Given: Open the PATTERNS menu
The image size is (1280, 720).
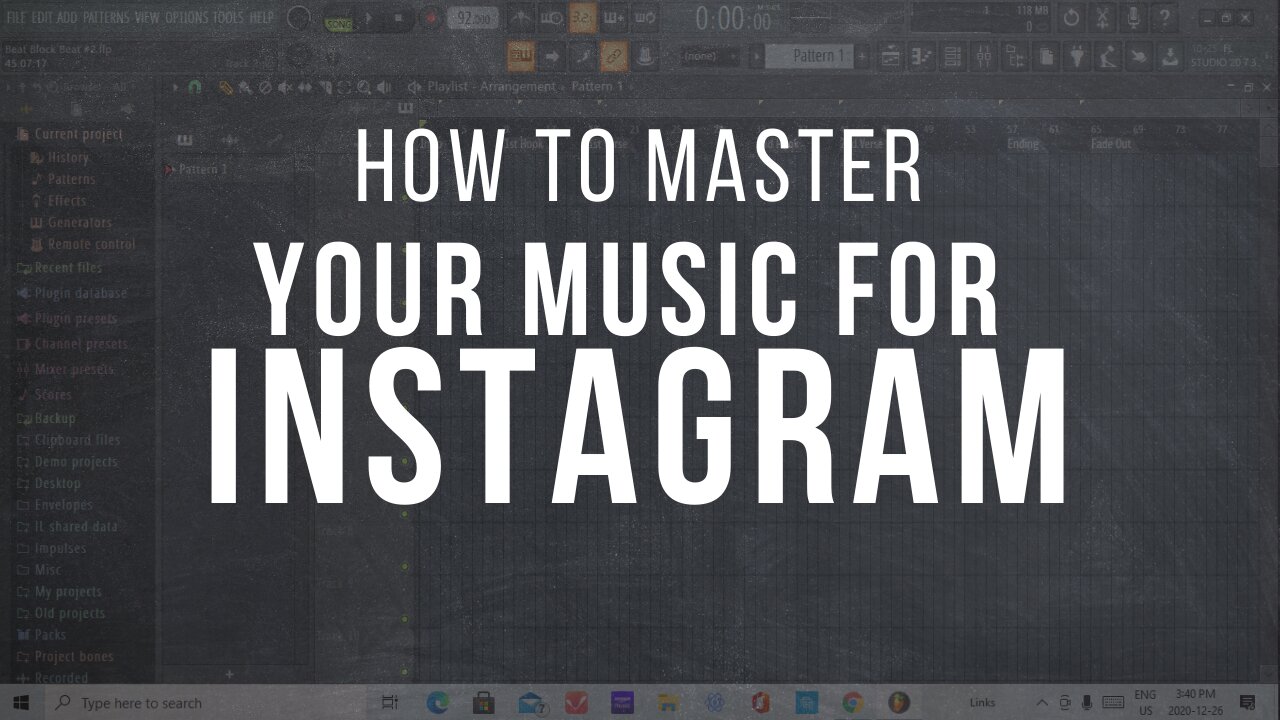Looking at the screenshot, I should [105, 18].
